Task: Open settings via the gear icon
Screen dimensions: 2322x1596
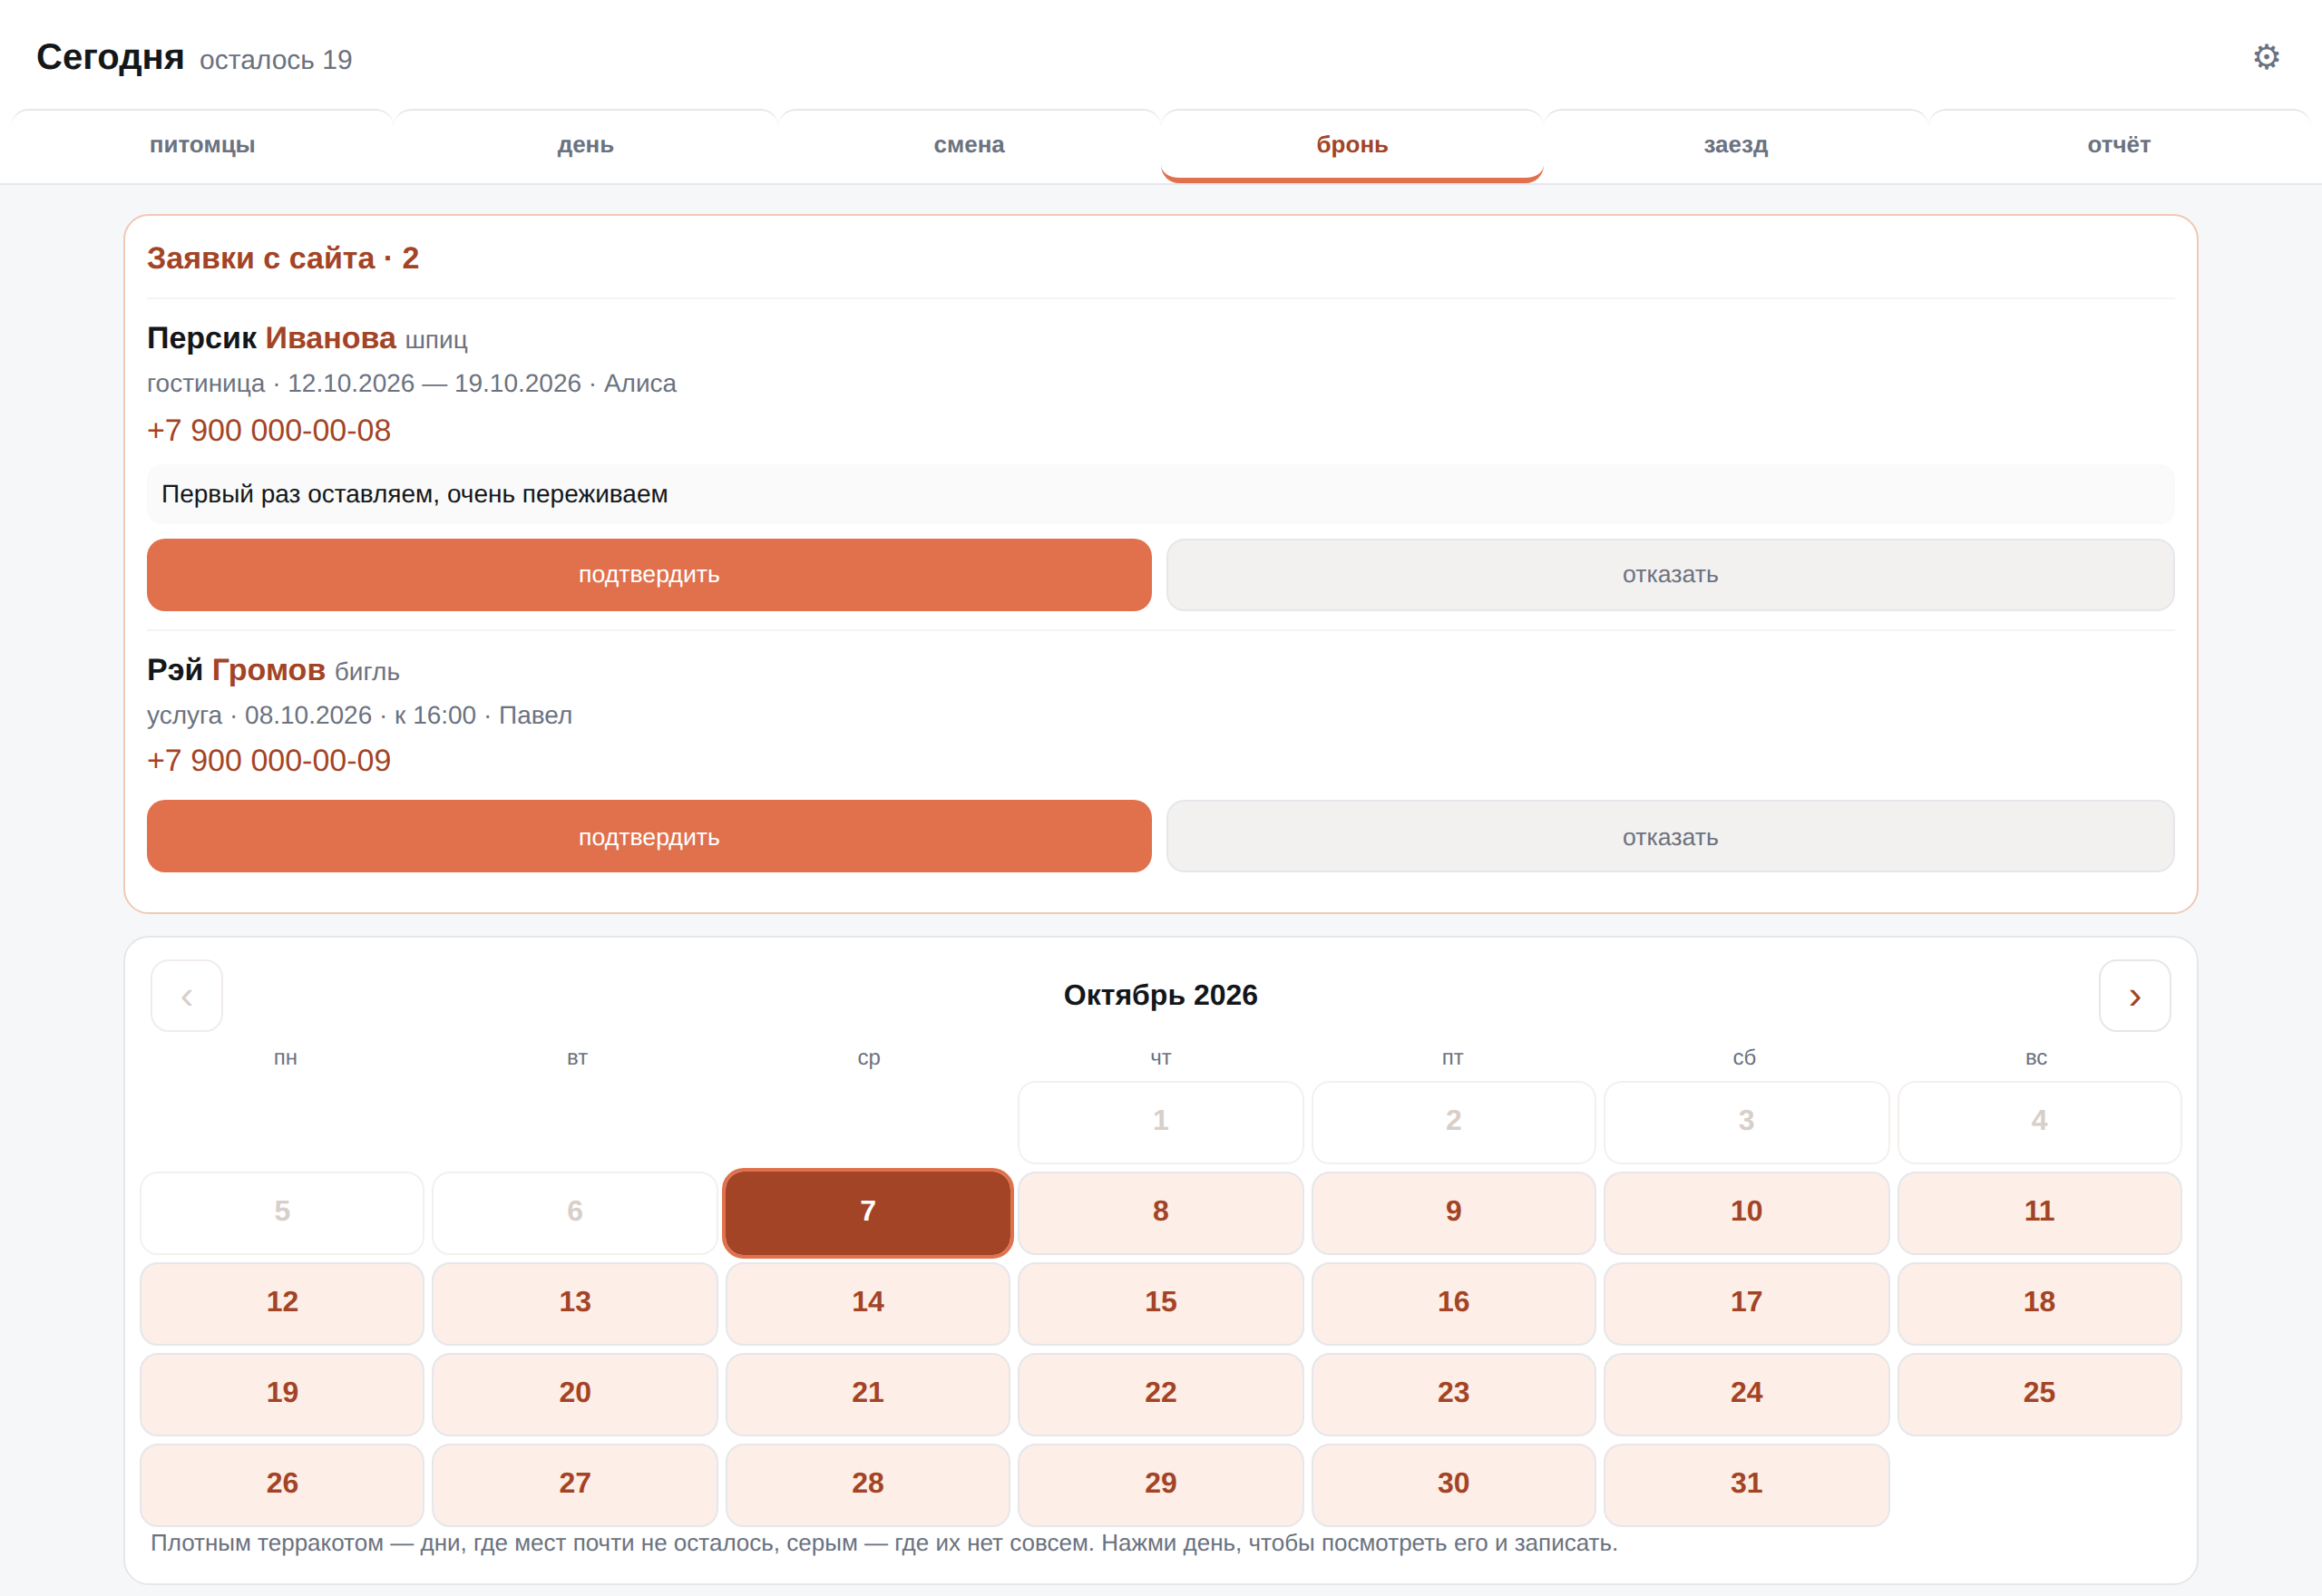Action: tap(2266, 57)
